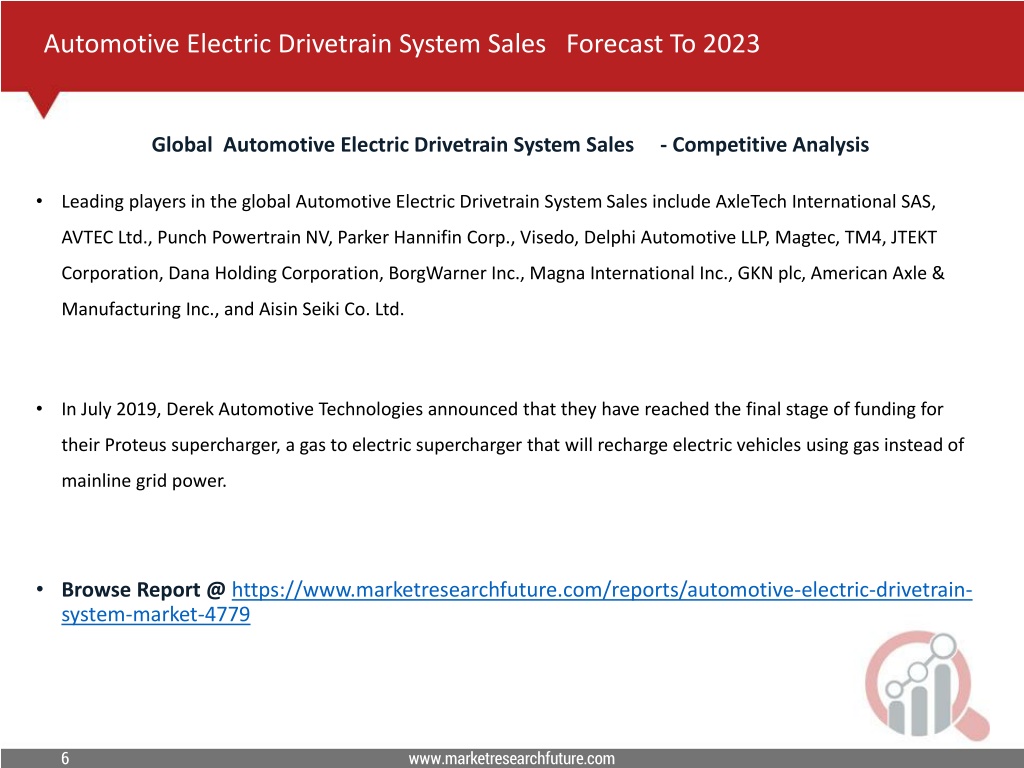Click slide page number 6

(x=65, y=758)
